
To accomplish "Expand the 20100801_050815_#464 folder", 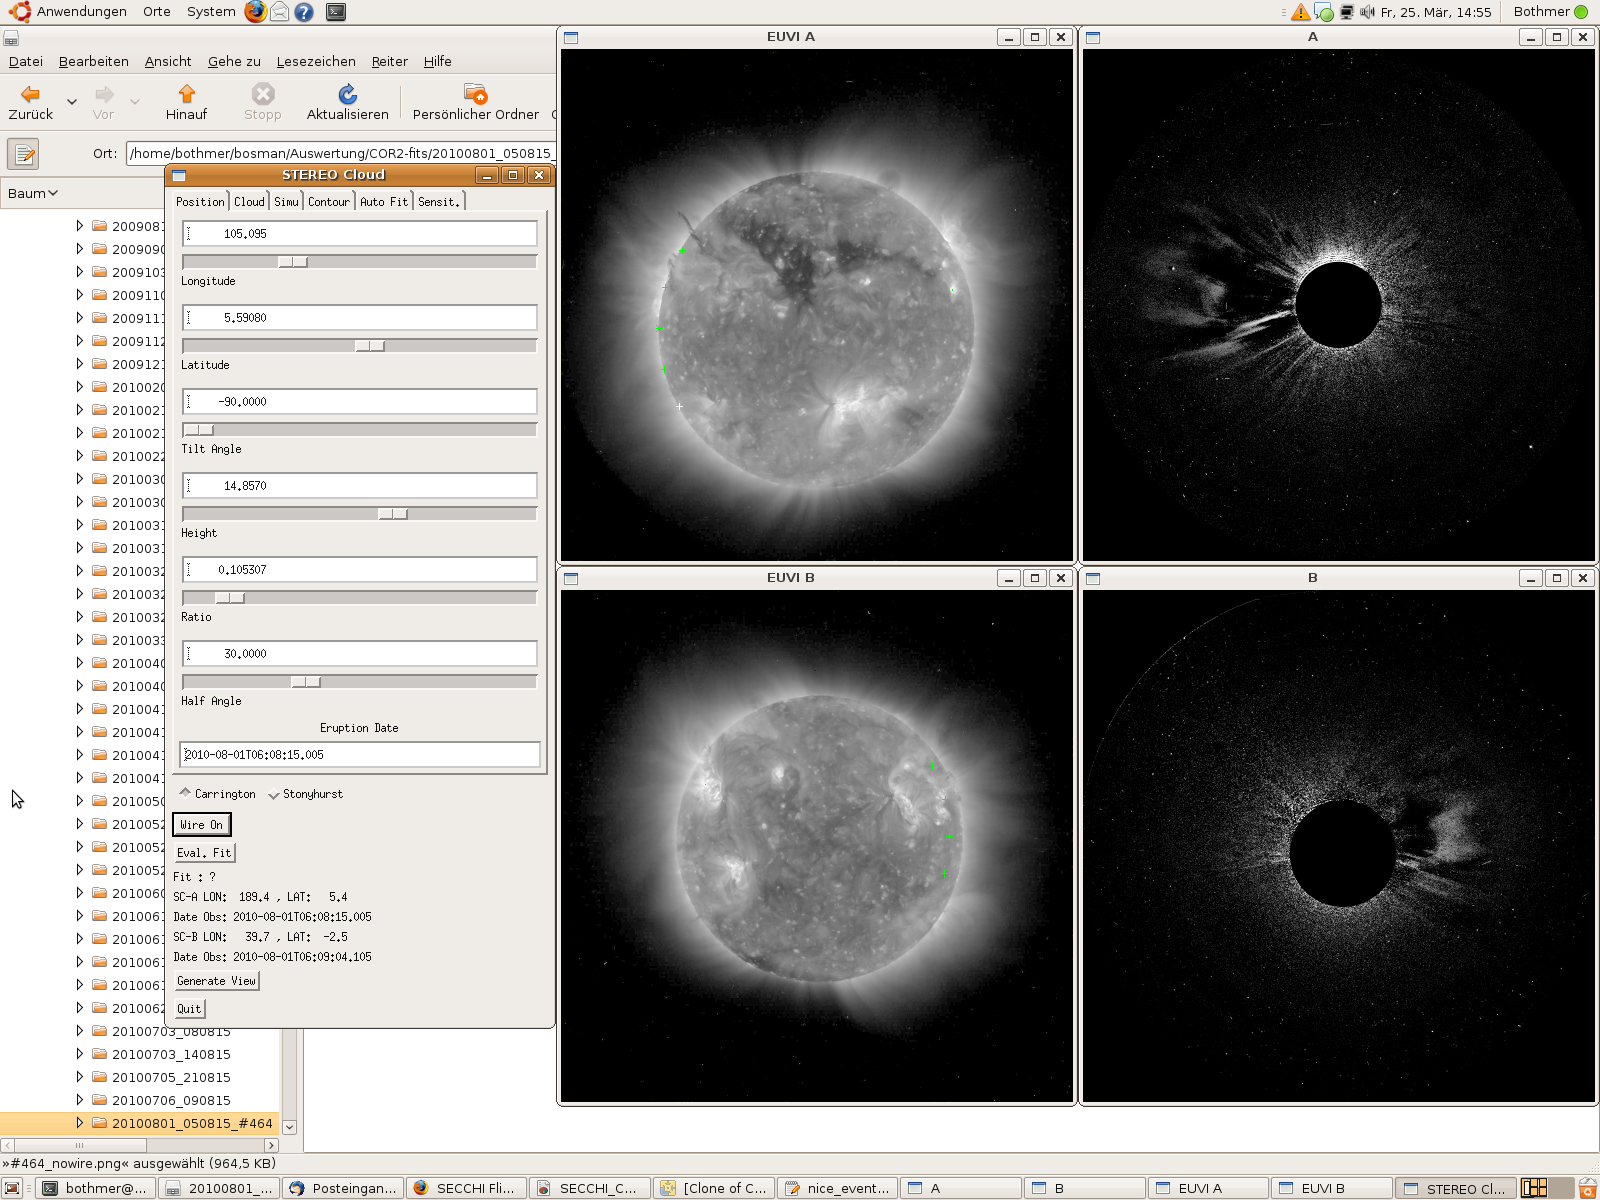I will point(79,1123).
